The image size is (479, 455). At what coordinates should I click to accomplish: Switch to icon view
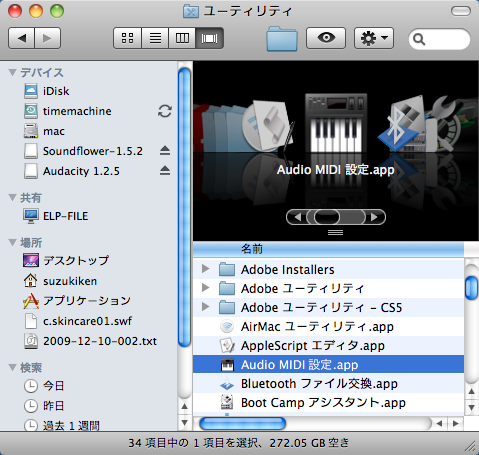pos(127,38)
